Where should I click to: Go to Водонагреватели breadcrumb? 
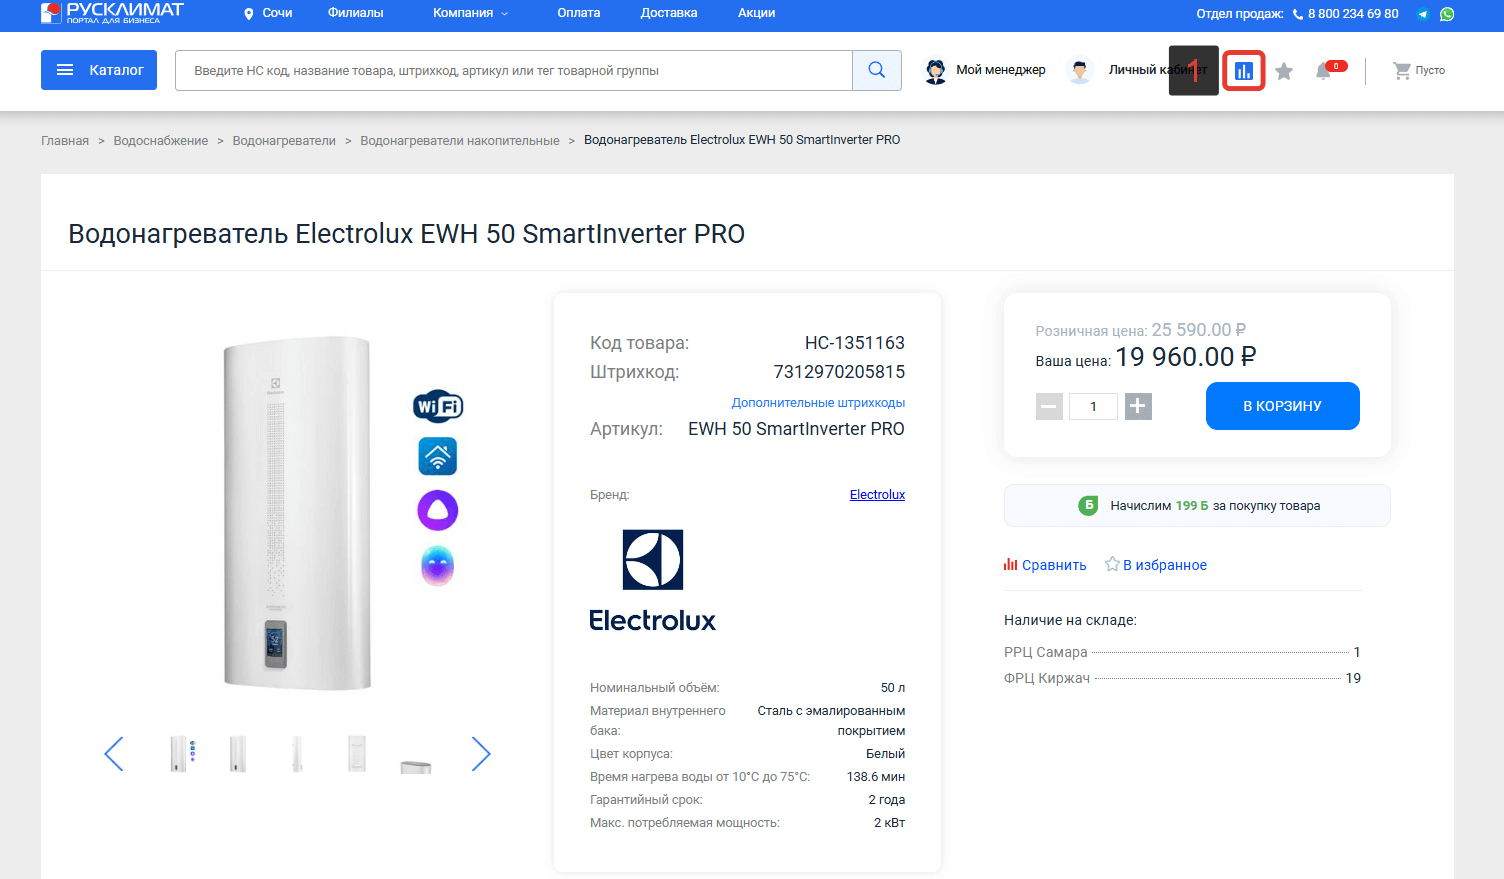click(284, 141)
